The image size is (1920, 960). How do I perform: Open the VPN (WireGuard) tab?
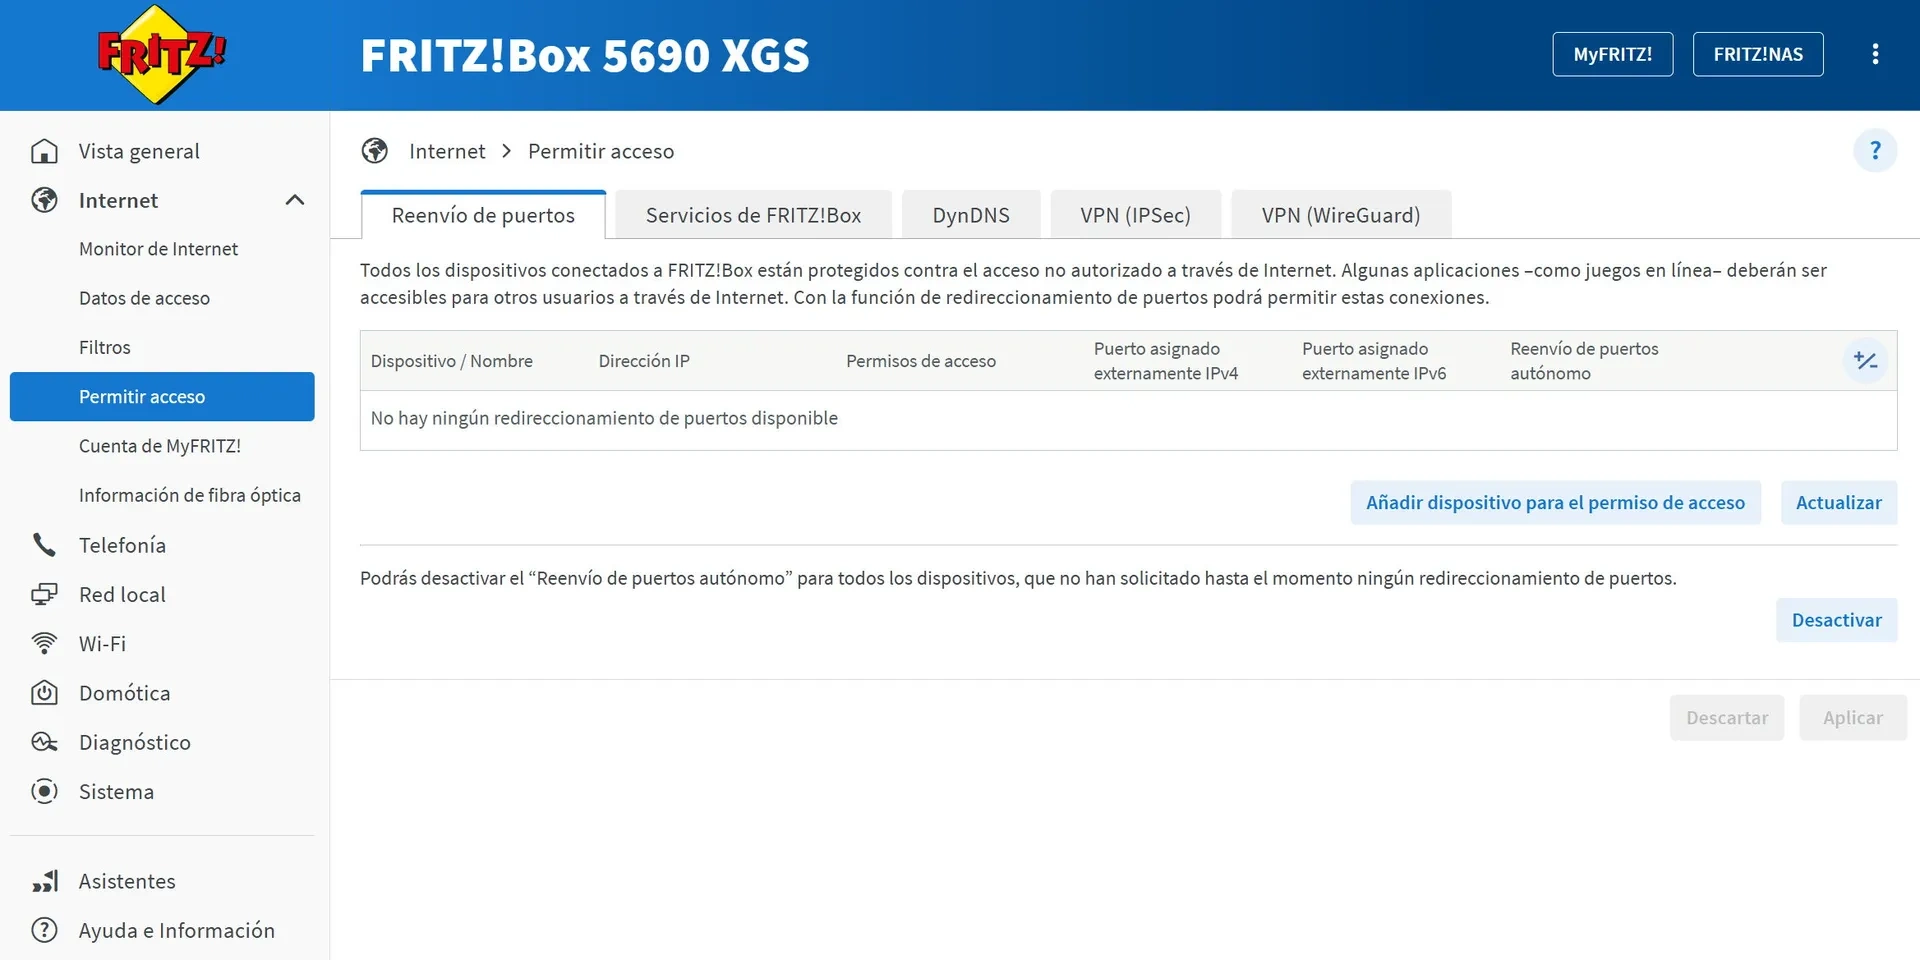click(x=1340, y=215)
